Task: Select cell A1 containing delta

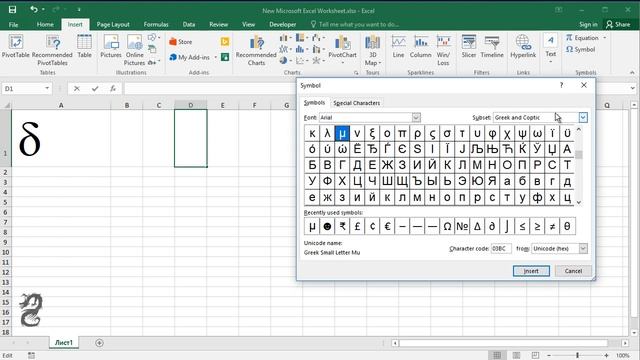Action: 61,138
